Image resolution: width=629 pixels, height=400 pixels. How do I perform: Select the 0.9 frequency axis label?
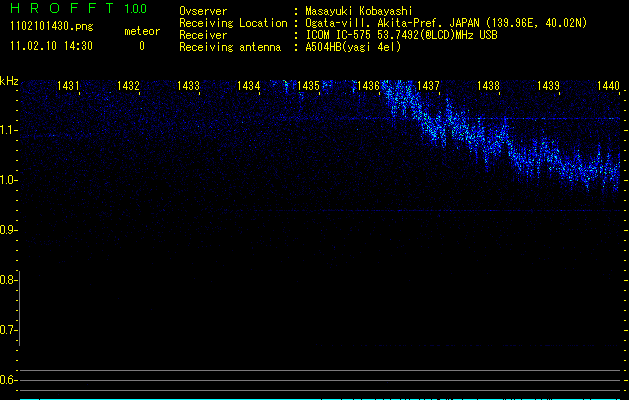(9, 230)
